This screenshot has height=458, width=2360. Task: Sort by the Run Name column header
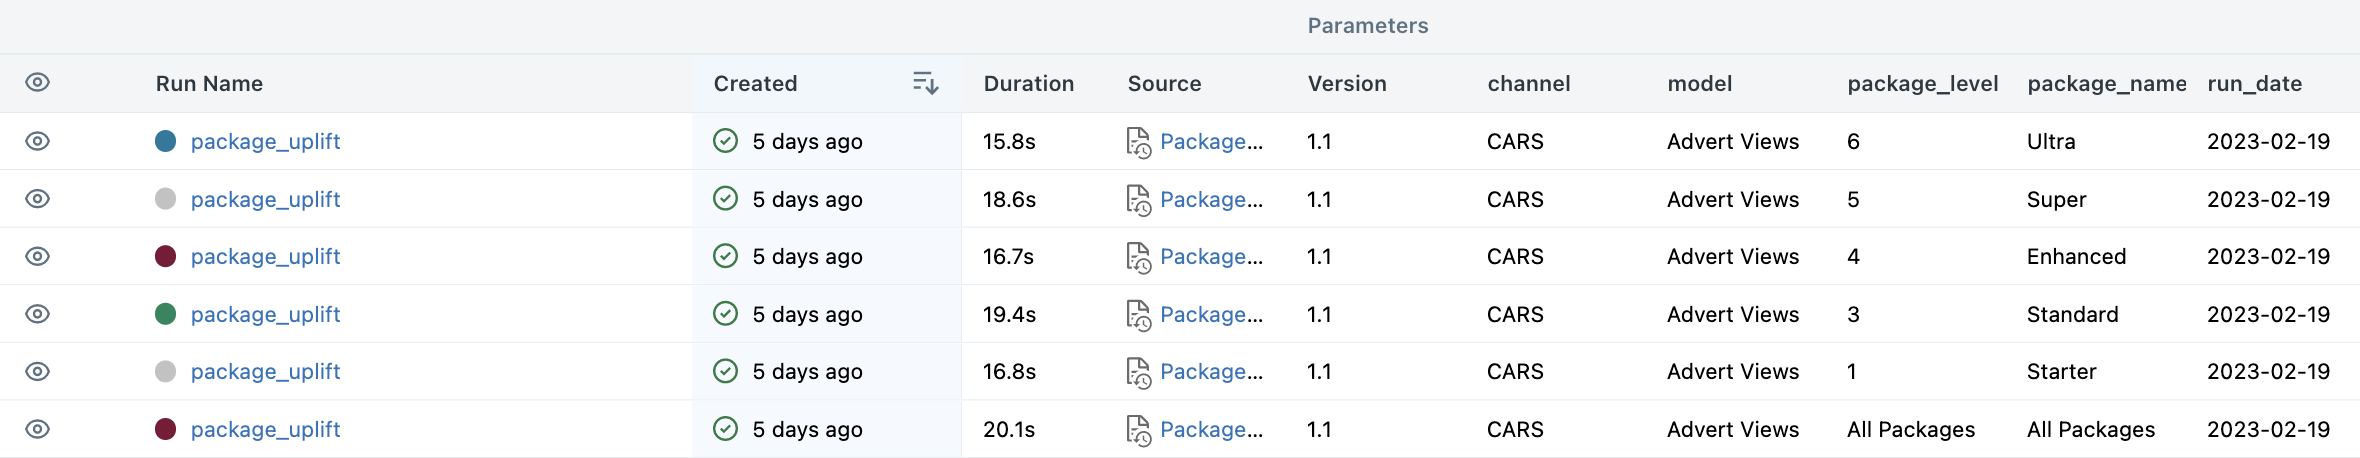pos(209,84)
